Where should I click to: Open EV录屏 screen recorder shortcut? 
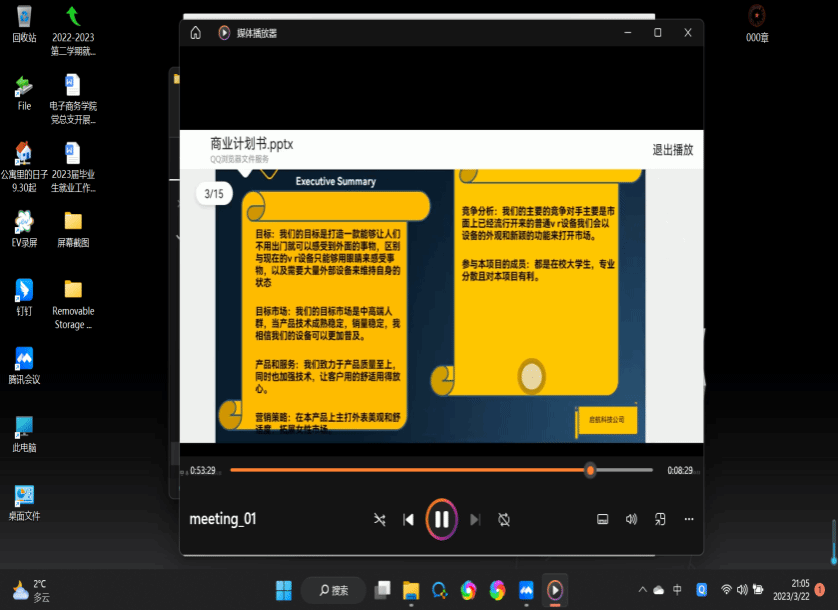(24, 227)
